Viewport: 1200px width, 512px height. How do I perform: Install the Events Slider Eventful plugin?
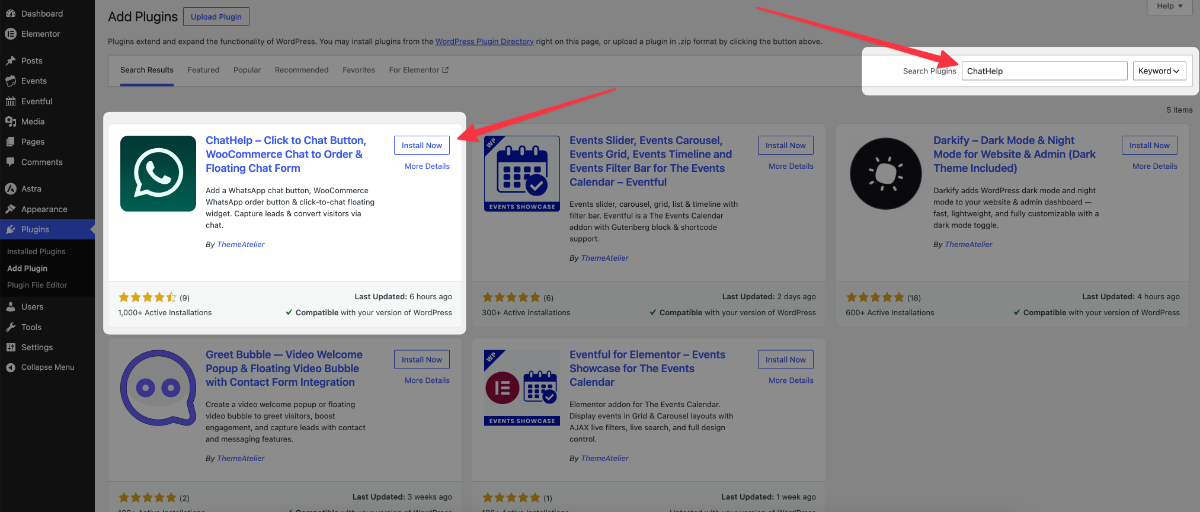786,145
